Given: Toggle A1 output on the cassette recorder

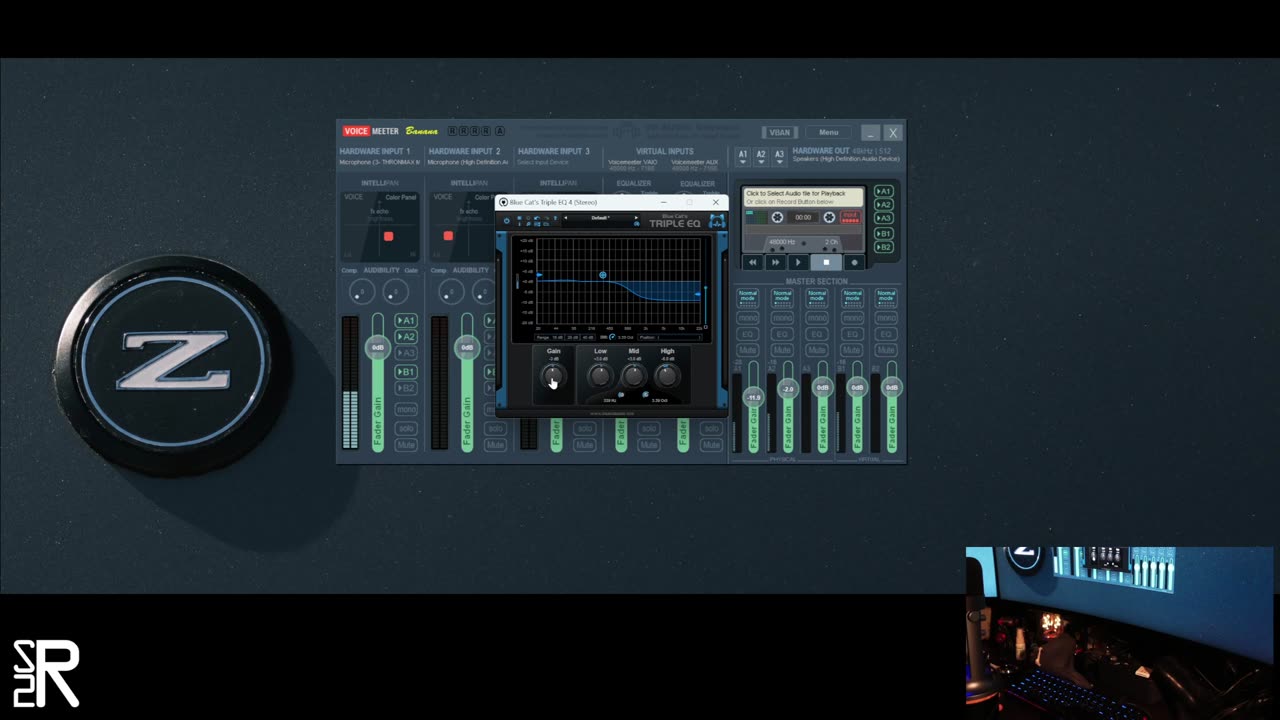Looking at the screenshot, I should tap(884, 191).
